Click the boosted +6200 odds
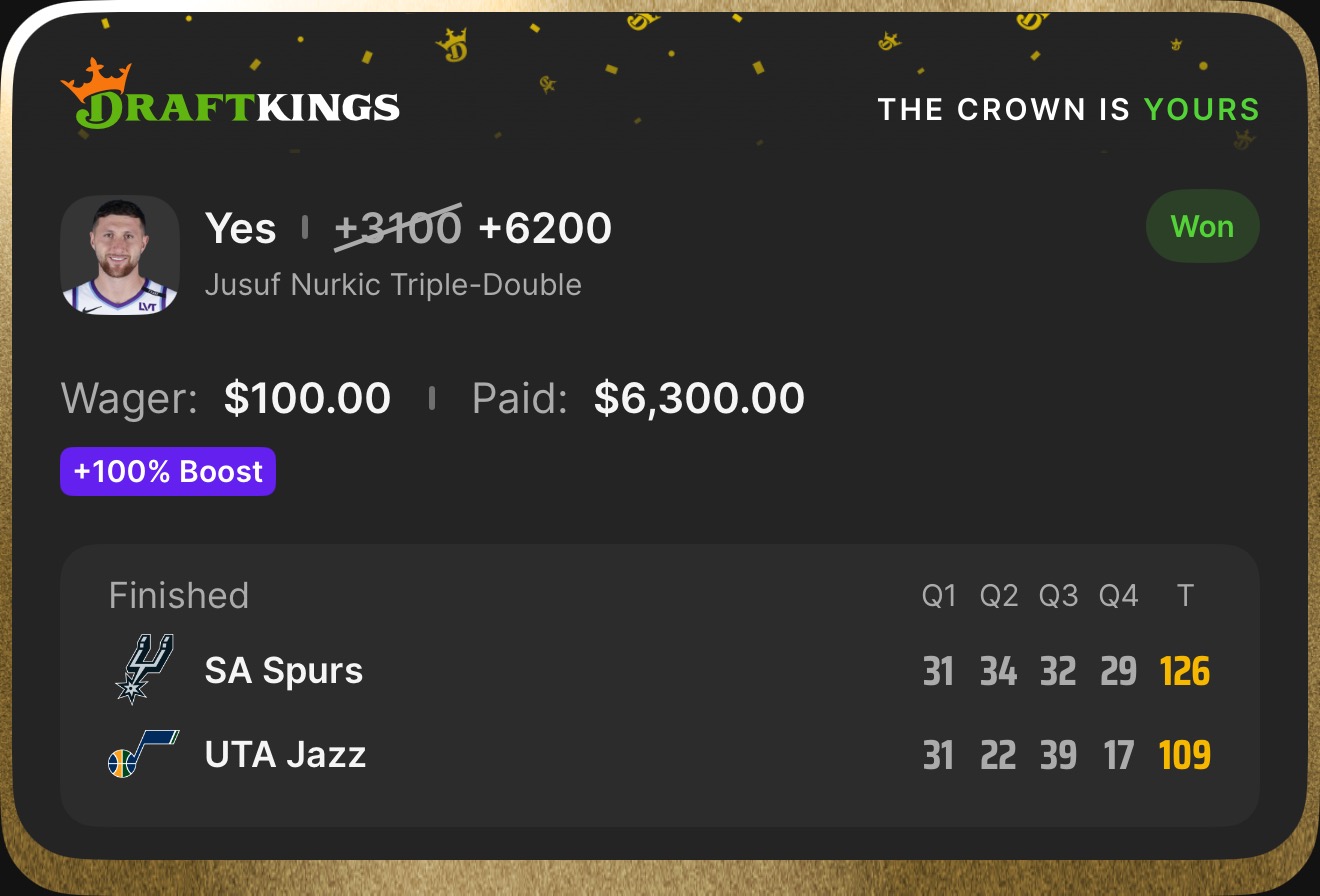 545,228
